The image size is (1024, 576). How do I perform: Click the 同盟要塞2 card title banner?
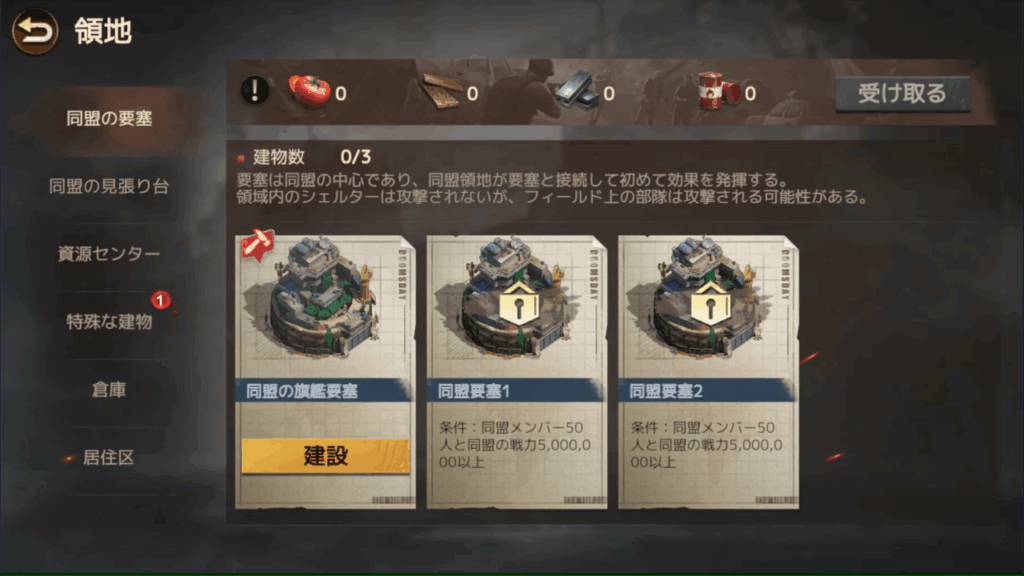[x=707, y=391]
